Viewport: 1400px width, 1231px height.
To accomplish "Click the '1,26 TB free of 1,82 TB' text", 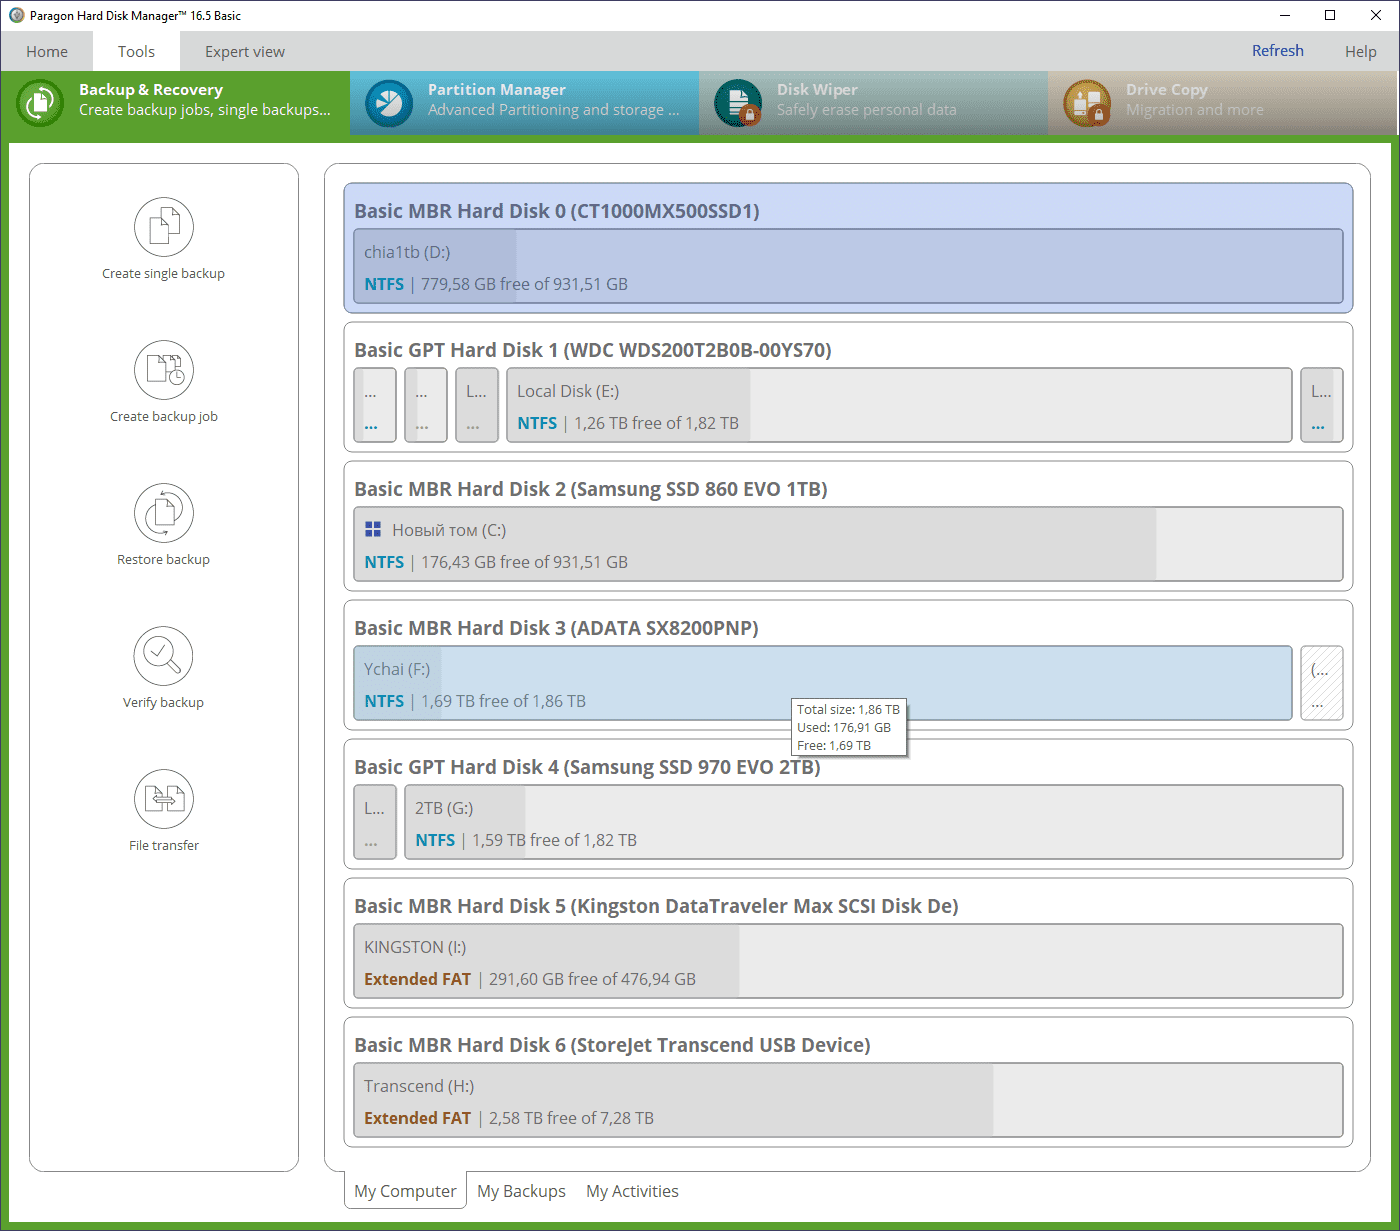I will coord(656,423).
